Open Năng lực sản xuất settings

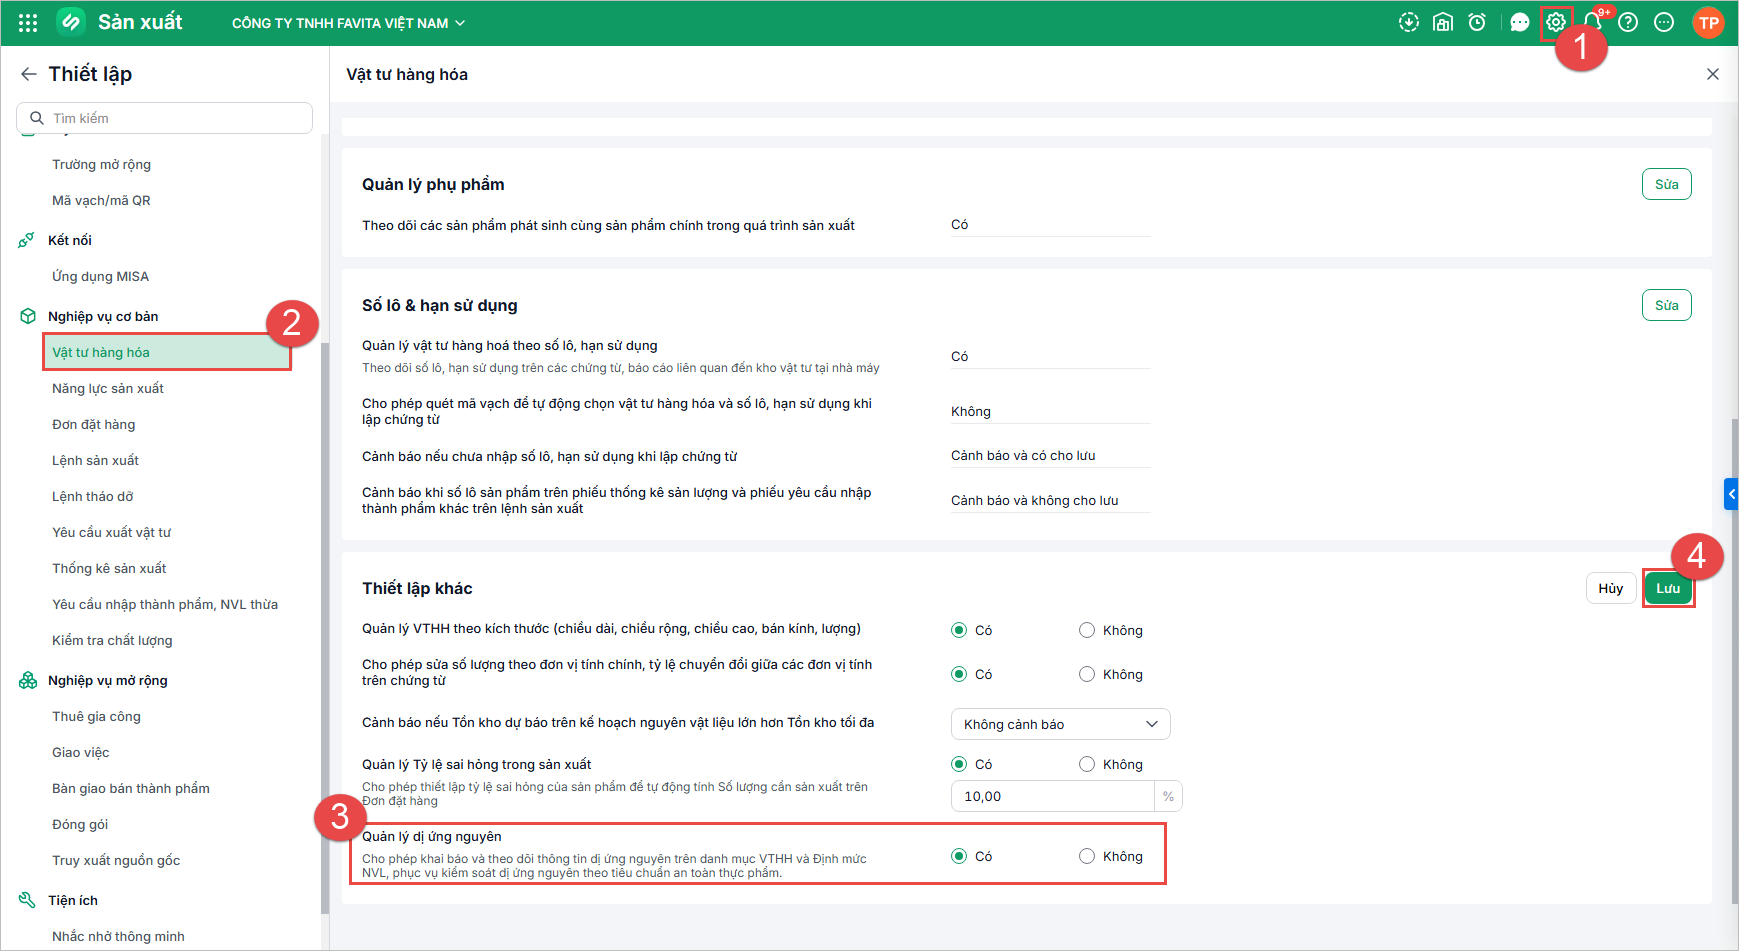[108, 388]
